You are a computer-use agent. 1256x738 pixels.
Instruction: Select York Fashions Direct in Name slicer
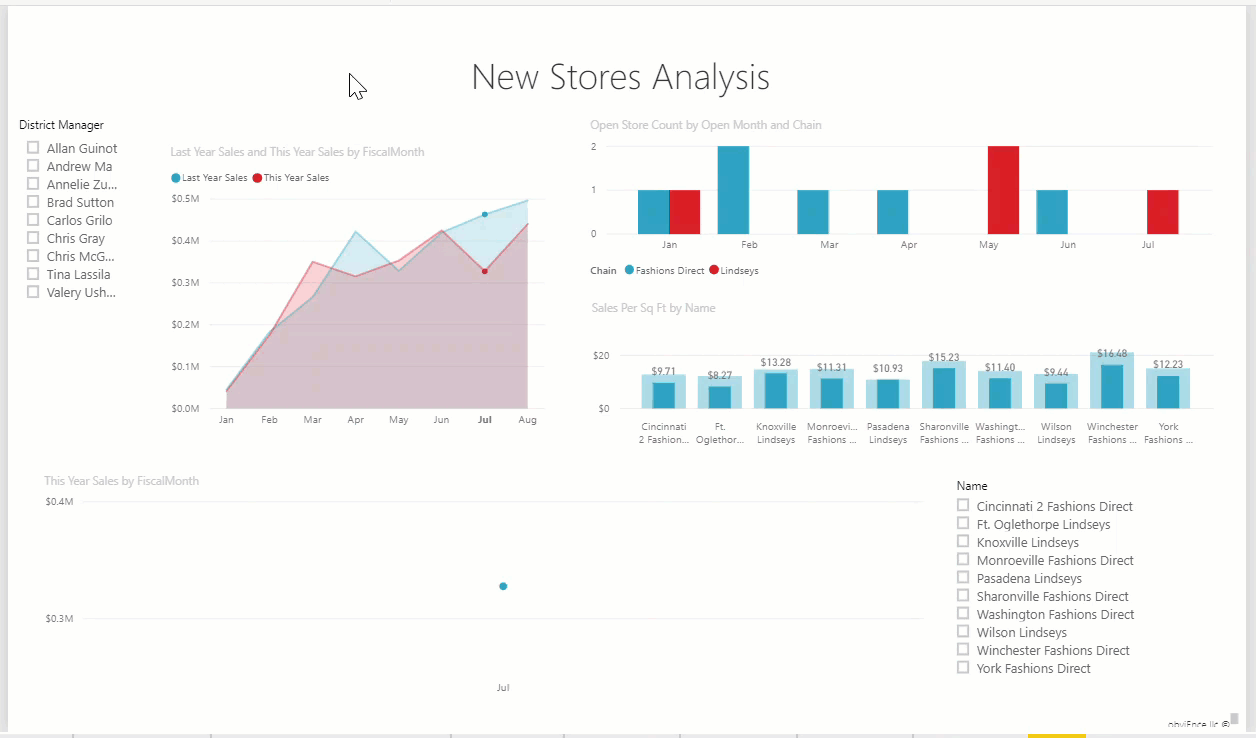pos(963,668)
